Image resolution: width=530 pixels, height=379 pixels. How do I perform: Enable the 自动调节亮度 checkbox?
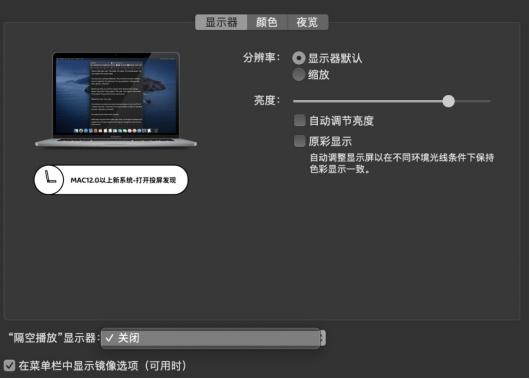(x=300, y=120)
